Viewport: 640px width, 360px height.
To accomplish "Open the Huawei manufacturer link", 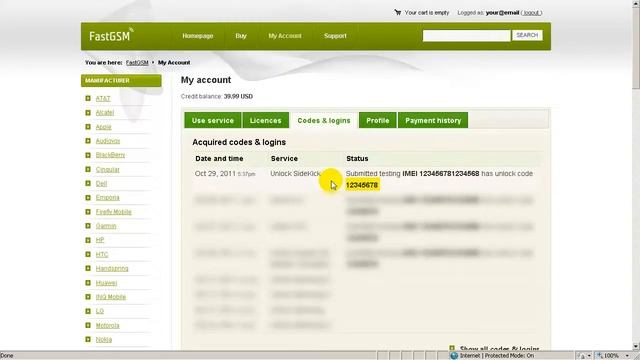I will tap(106, 283).
